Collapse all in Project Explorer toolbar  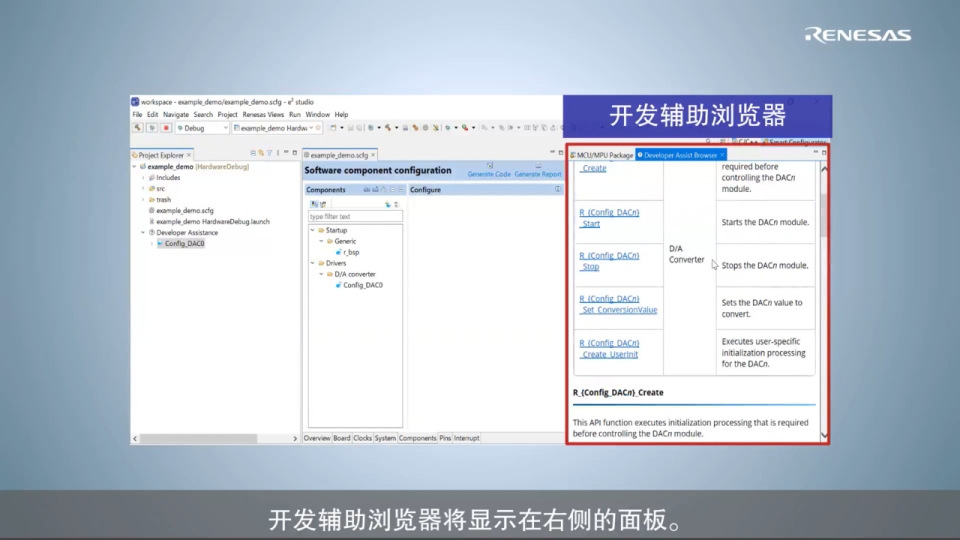[253, 153]
